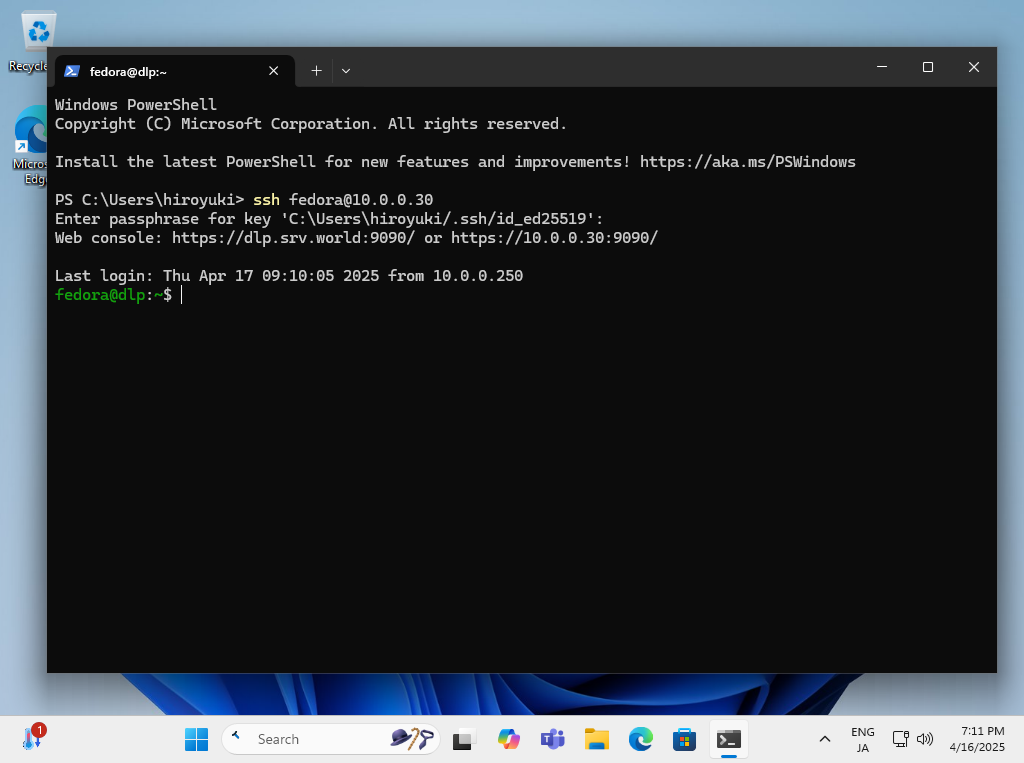
Task: Click the fedora@dlp prompt text
Action: [x=100, y=295]
